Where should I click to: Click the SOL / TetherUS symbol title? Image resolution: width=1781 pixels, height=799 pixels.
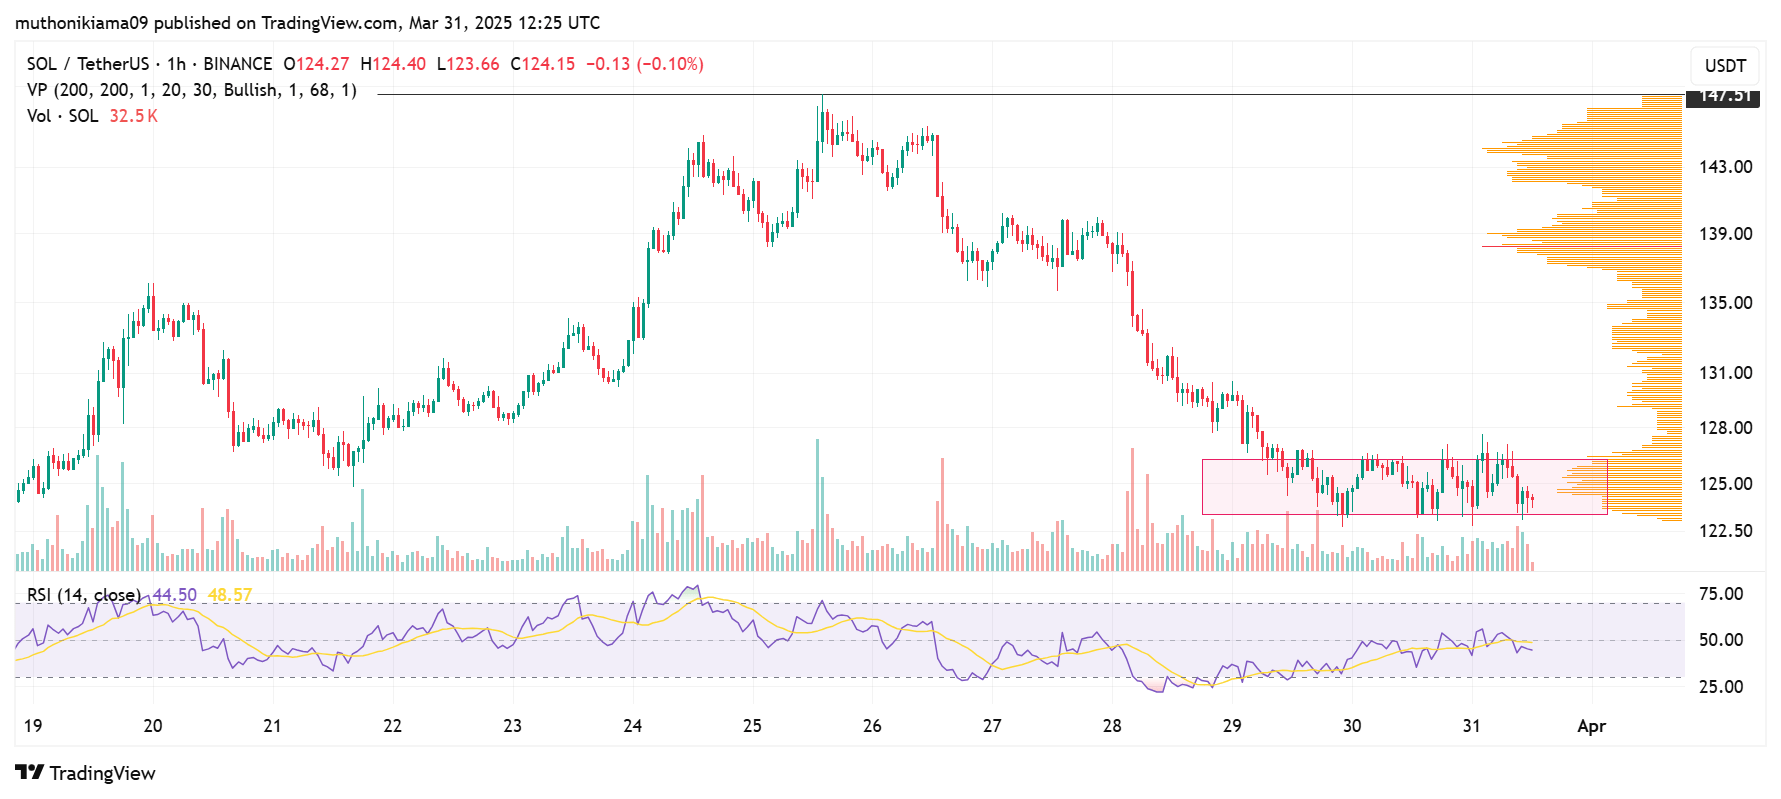88,64
